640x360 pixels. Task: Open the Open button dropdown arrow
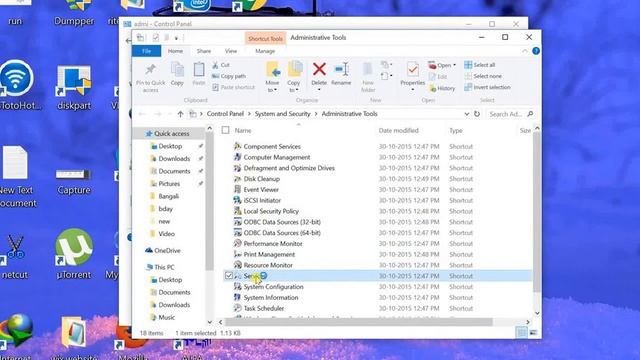pos(455,65)
